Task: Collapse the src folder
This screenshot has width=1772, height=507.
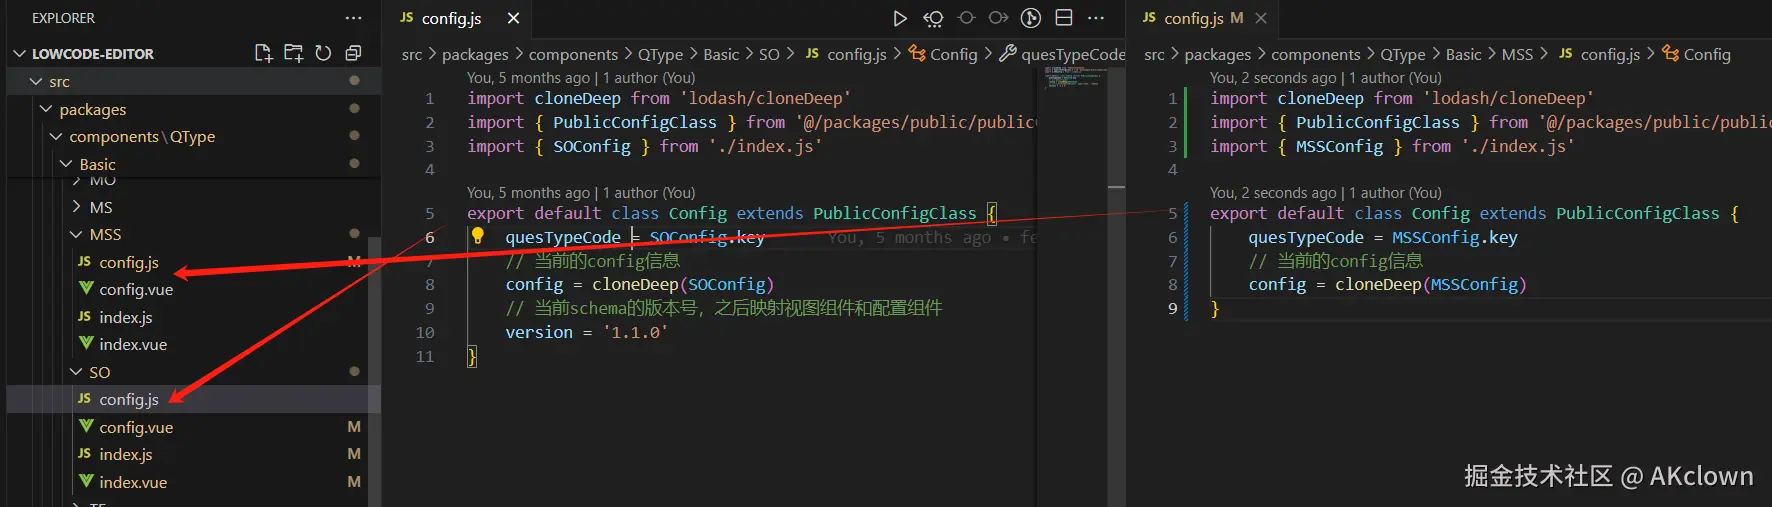Action: coord(36,81)
